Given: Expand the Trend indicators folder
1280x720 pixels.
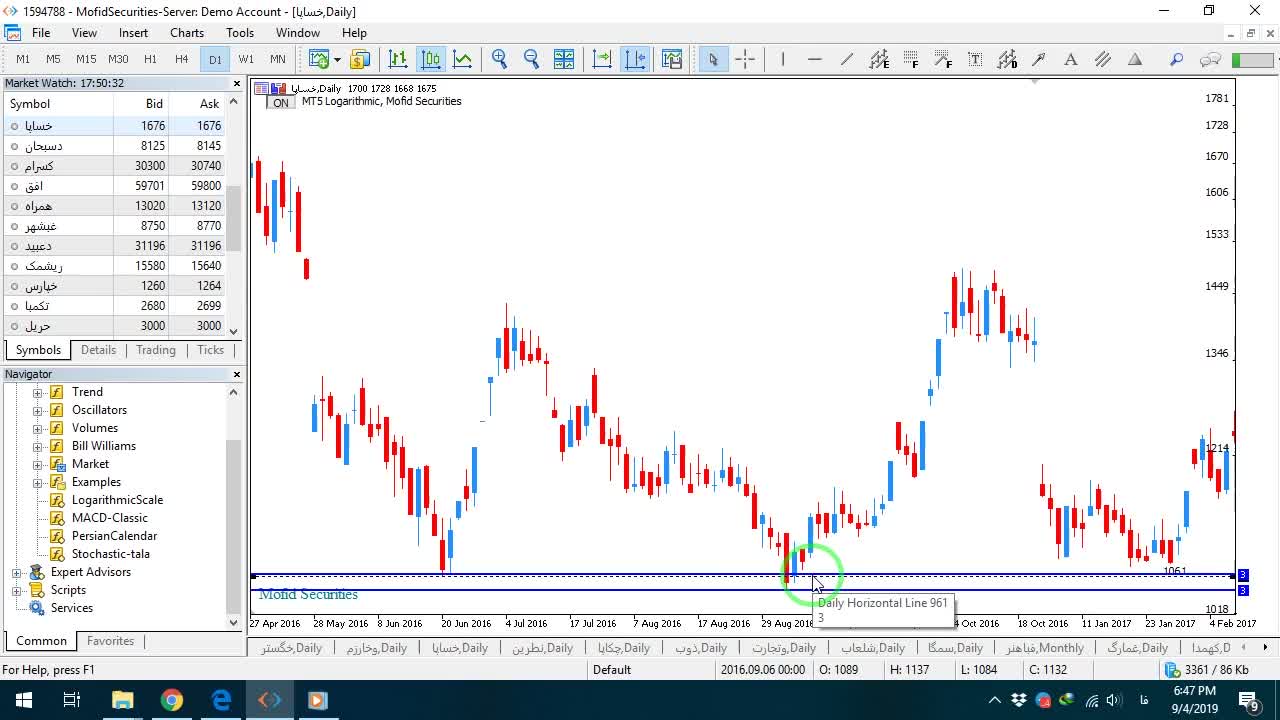Looking at the screenshot, I should pos(38,392).
